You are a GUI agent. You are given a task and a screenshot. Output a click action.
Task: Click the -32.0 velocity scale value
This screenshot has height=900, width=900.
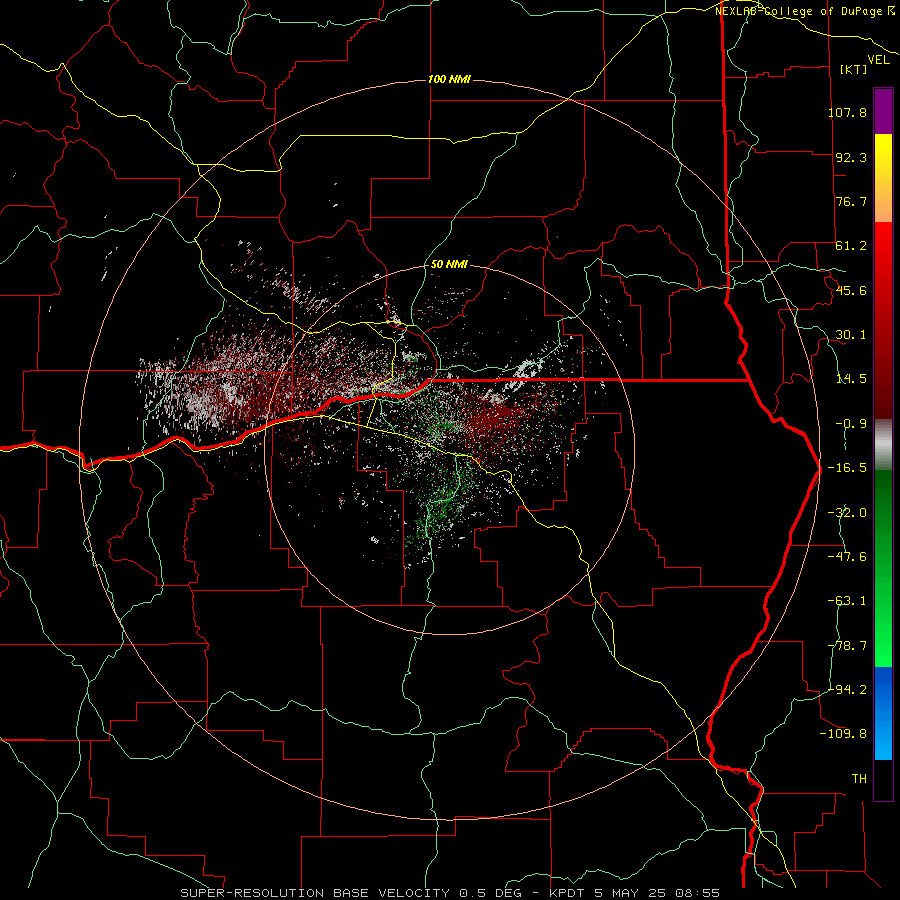coord(847,513)
